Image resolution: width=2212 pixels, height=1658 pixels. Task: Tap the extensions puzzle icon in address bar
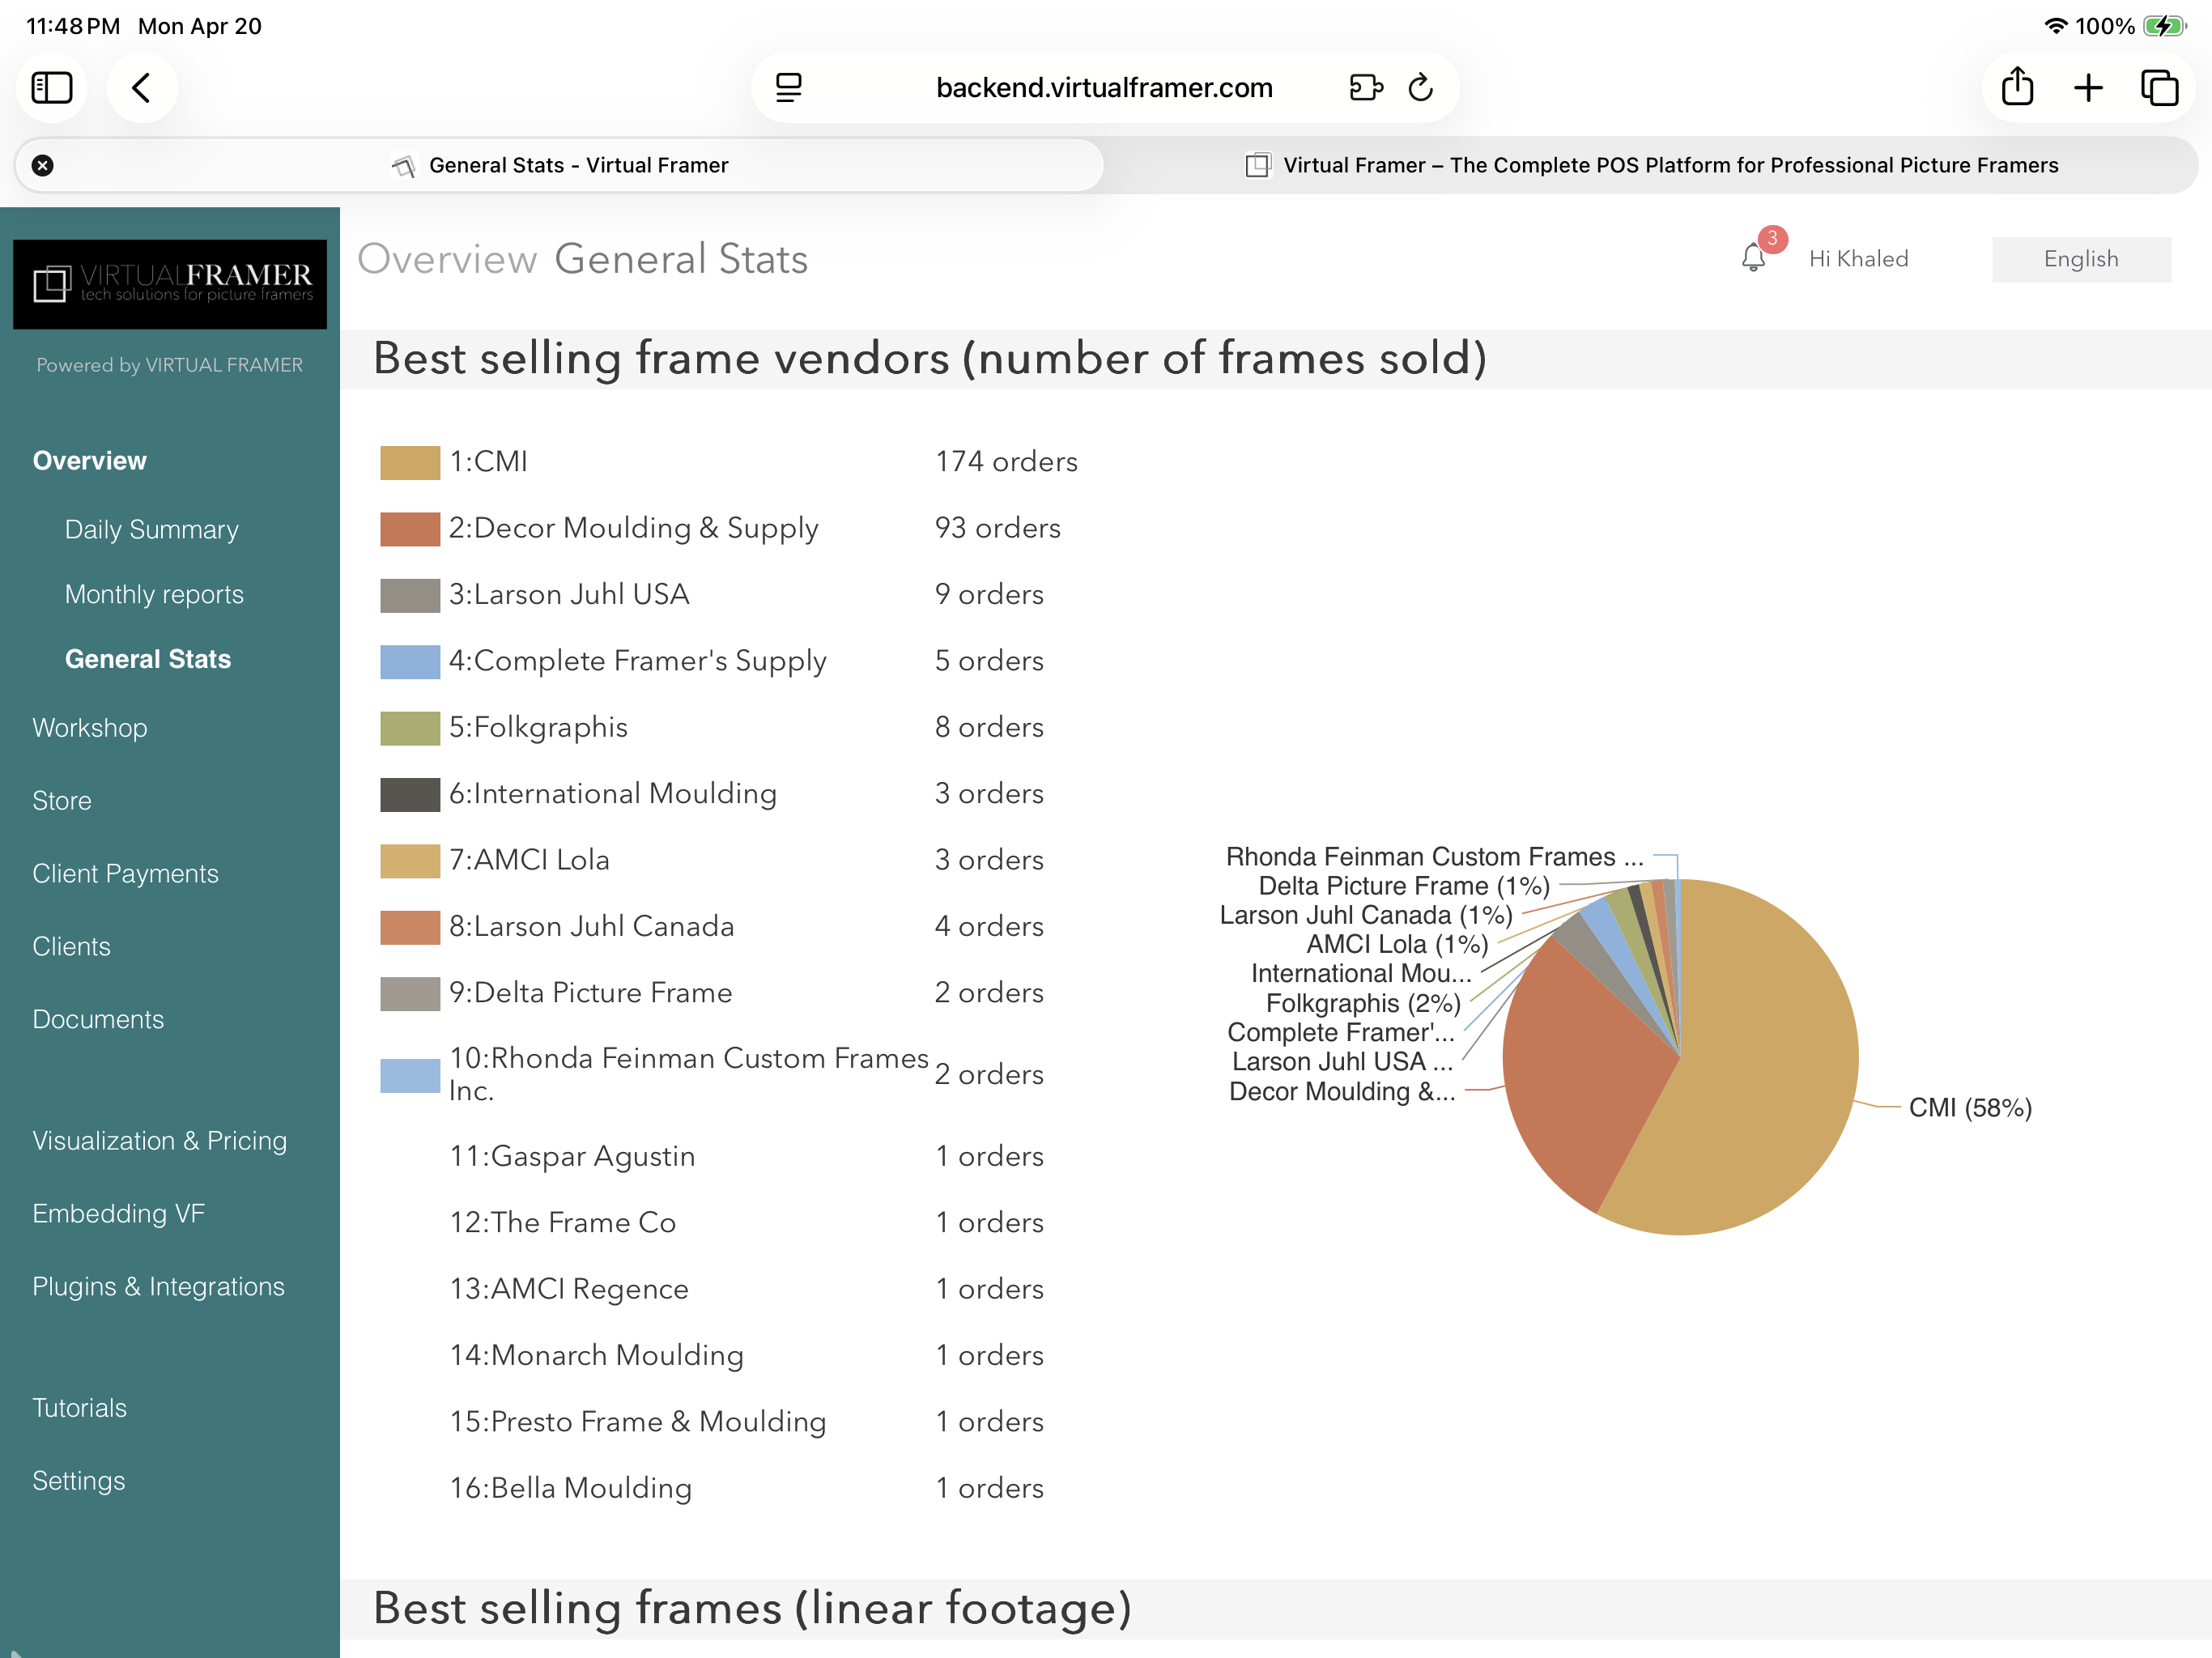click(1365, 88)
